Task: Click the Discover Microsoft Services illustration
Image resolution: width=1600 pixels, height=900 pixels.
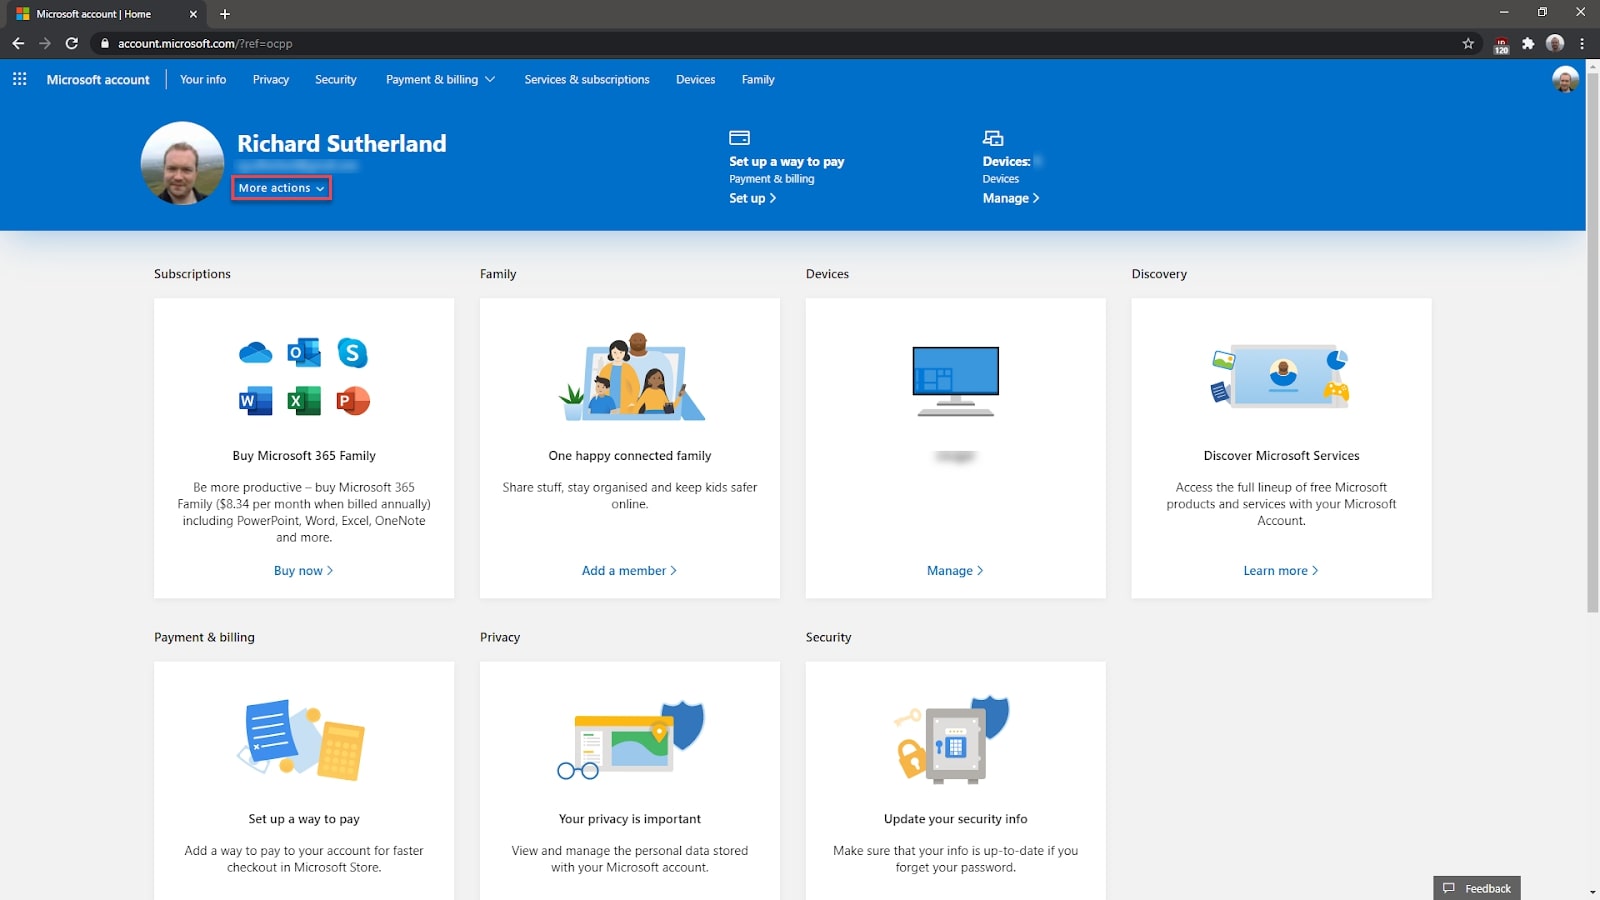Action: (x=1281, y=376)
